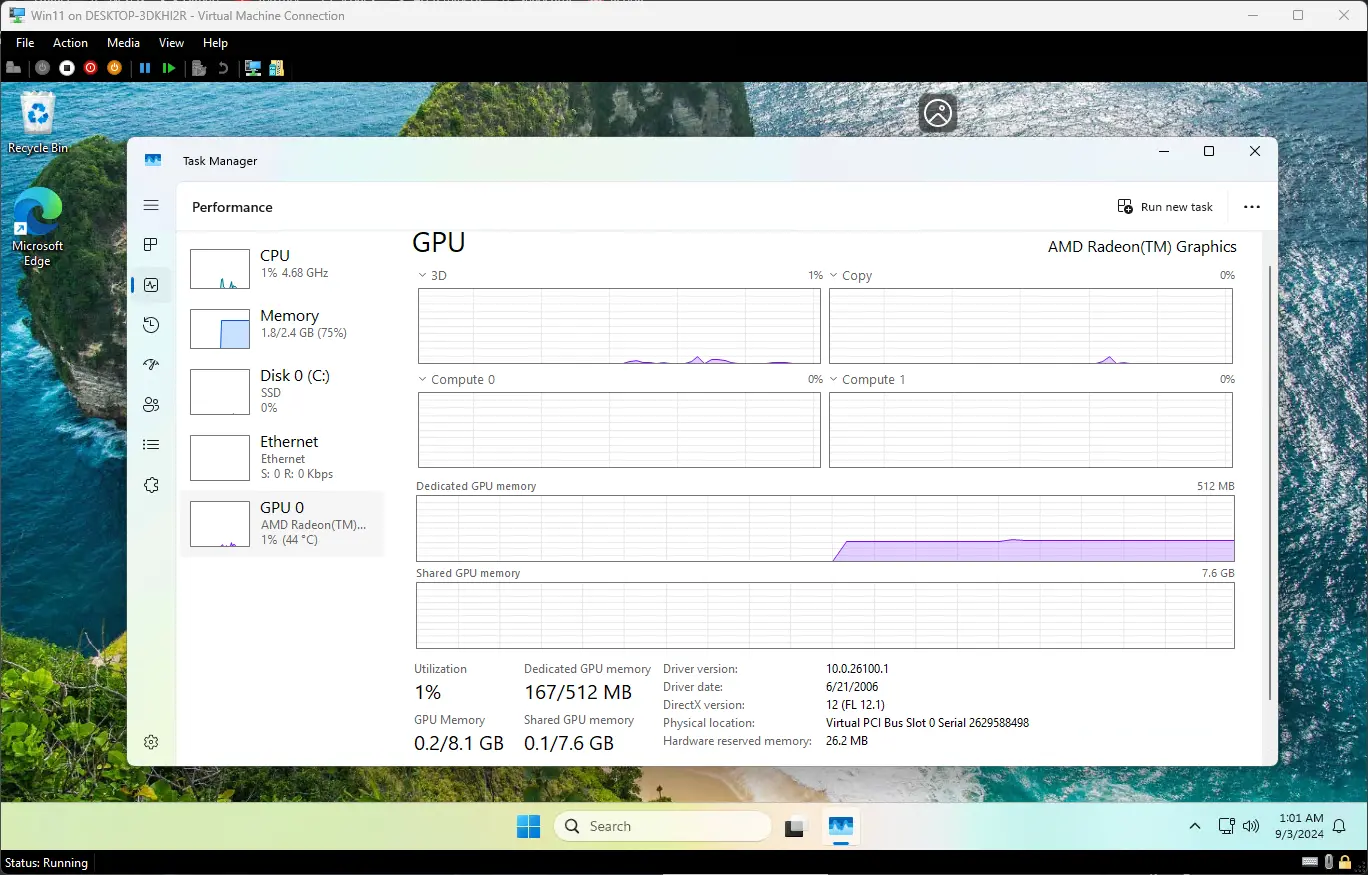Click the Dedicated GPU memory graph
The height and width of the screenshot is (875, 1368).
(825, 528)
